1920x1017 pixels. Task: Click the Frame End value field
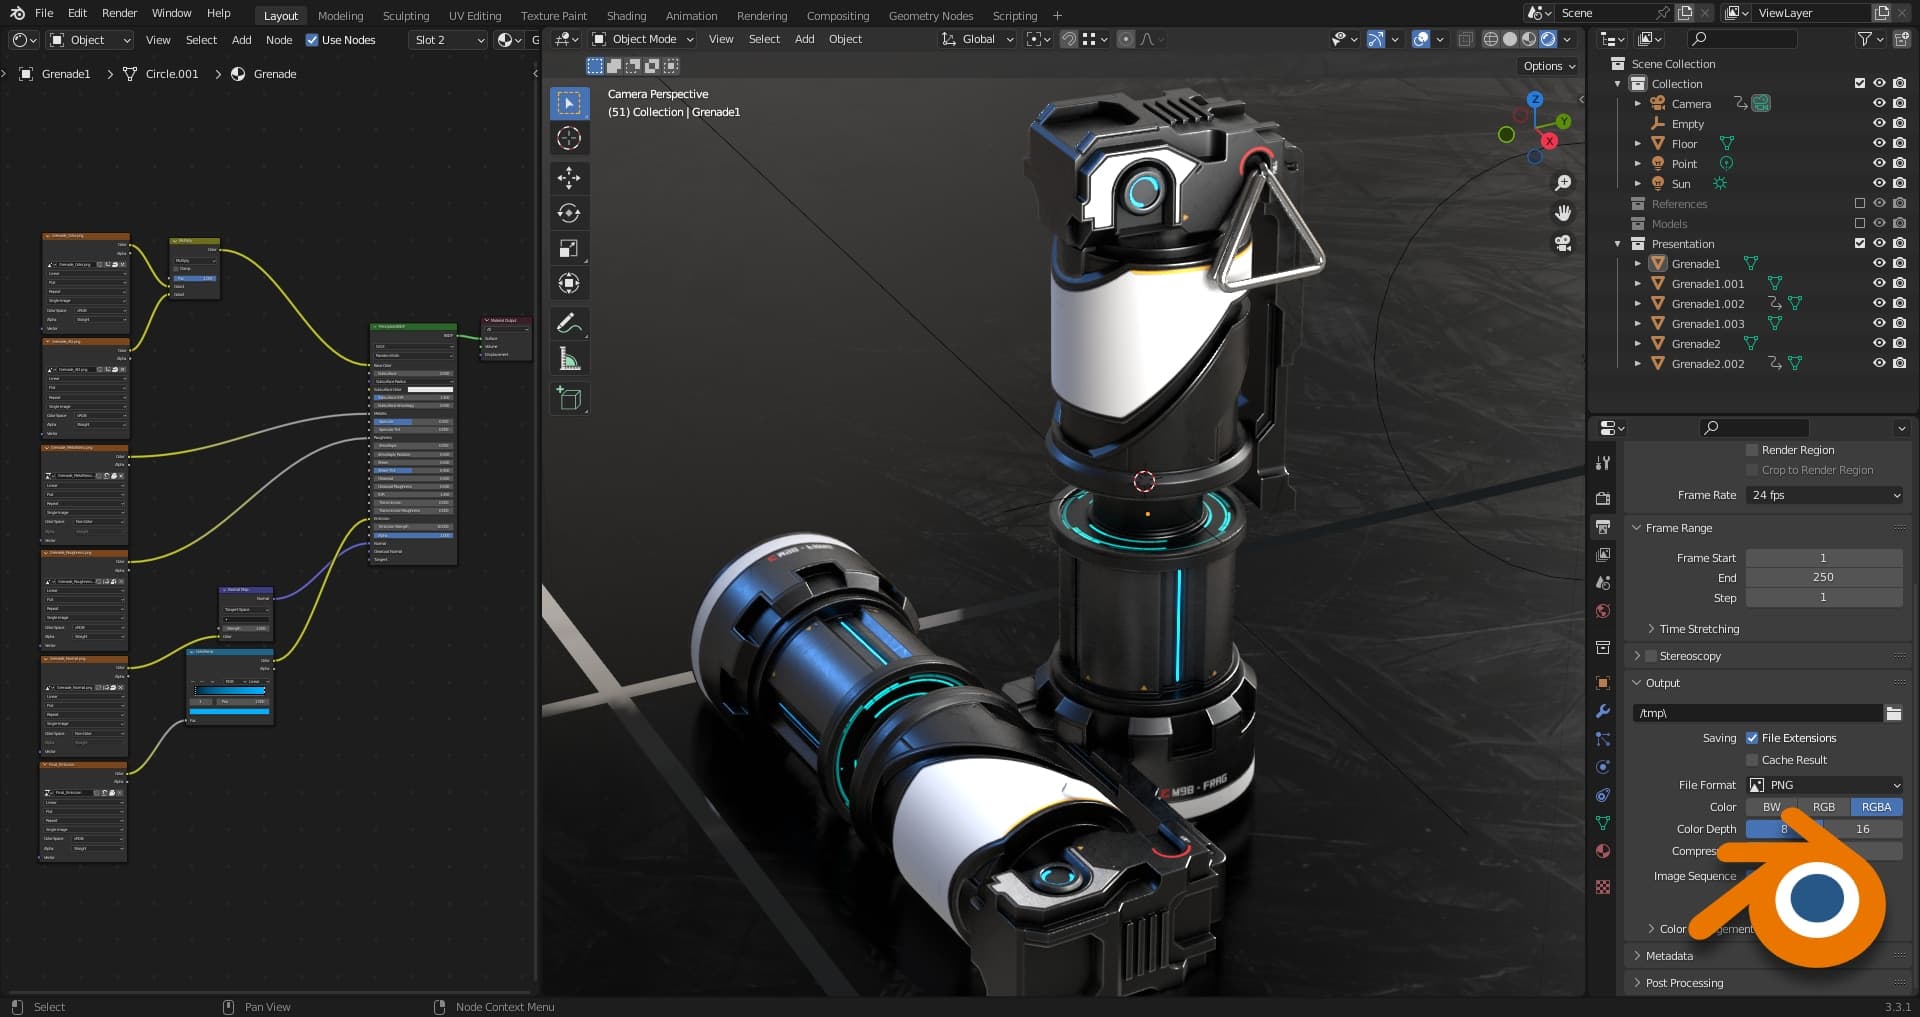1824,577
